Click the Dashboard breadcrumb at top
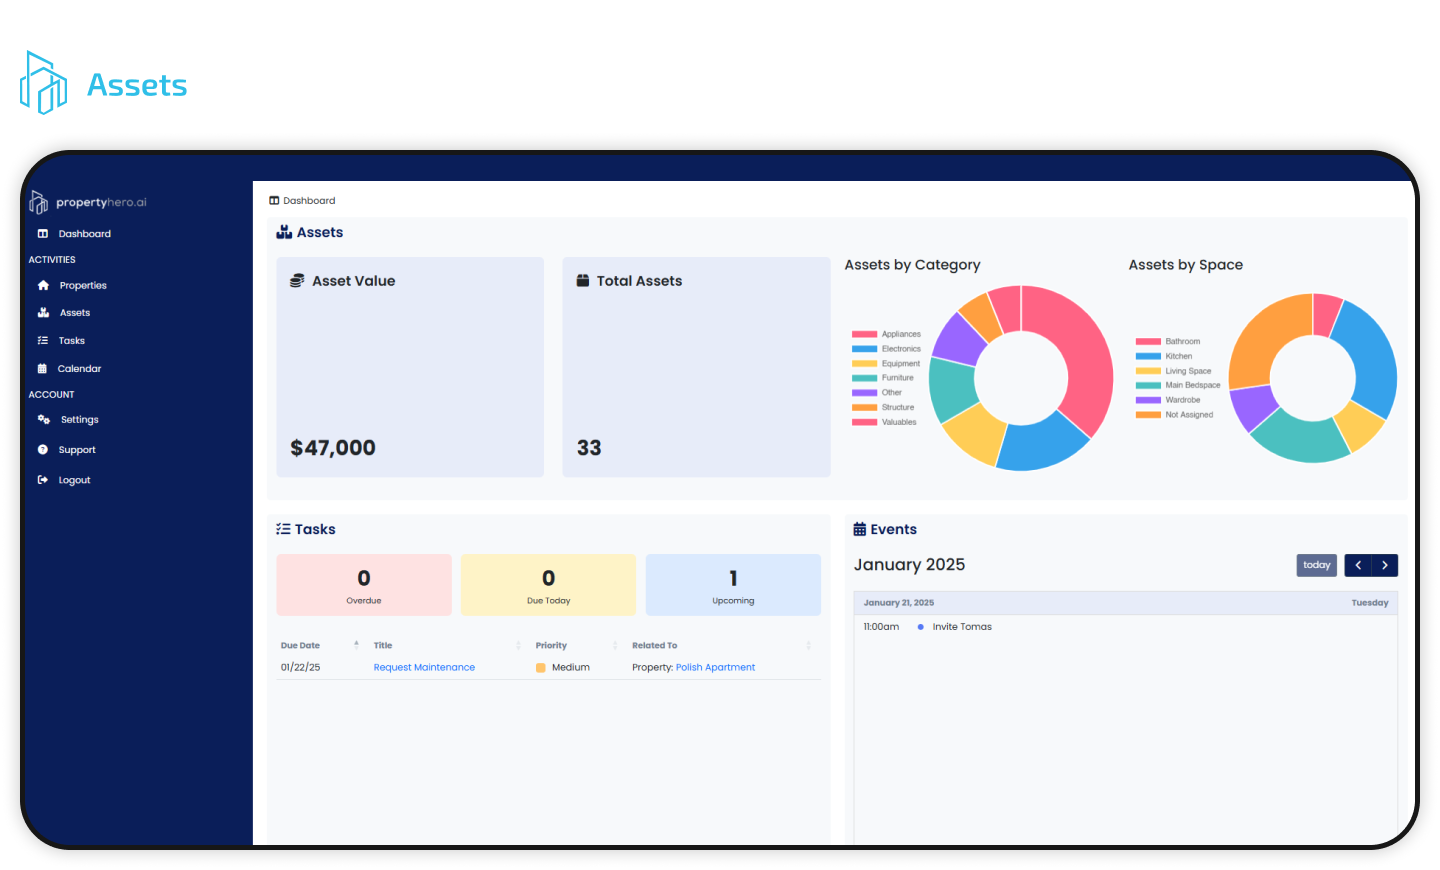The width and height of the screenshot is (1440, 870). tap(308, 201)
